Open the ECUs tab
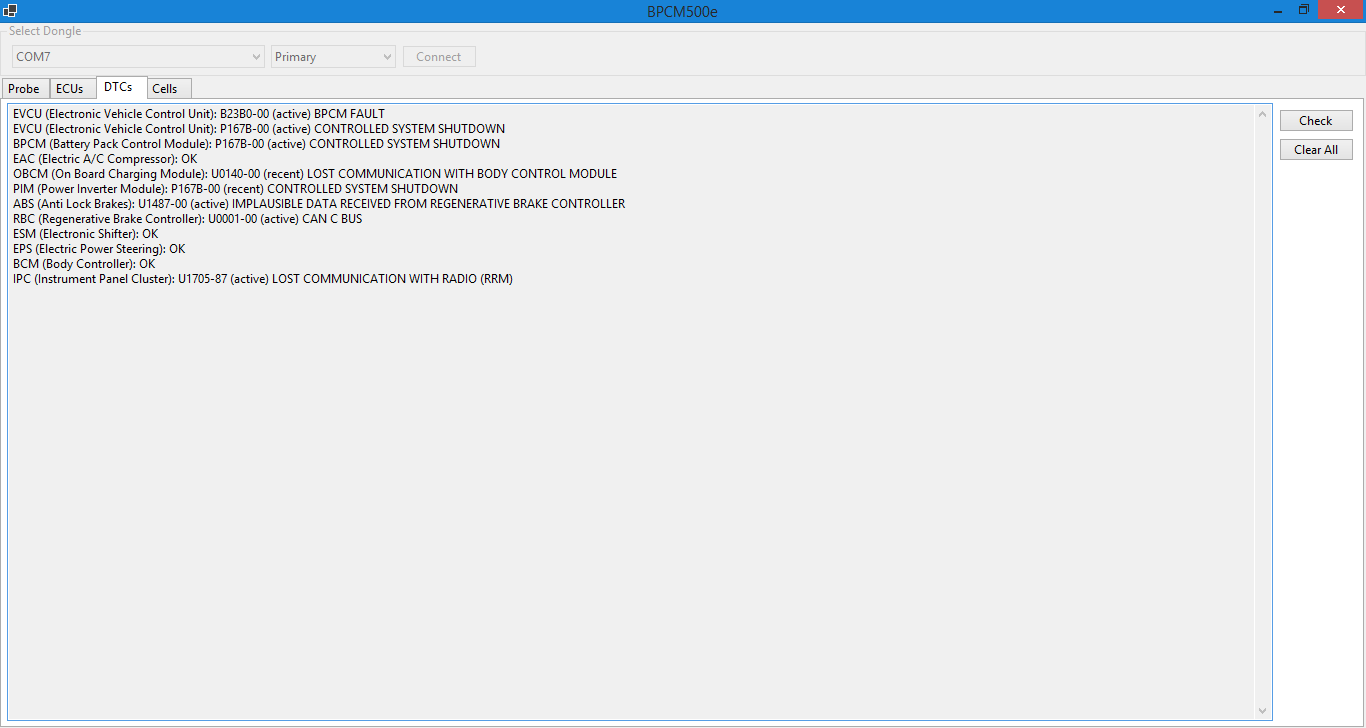 70,89
